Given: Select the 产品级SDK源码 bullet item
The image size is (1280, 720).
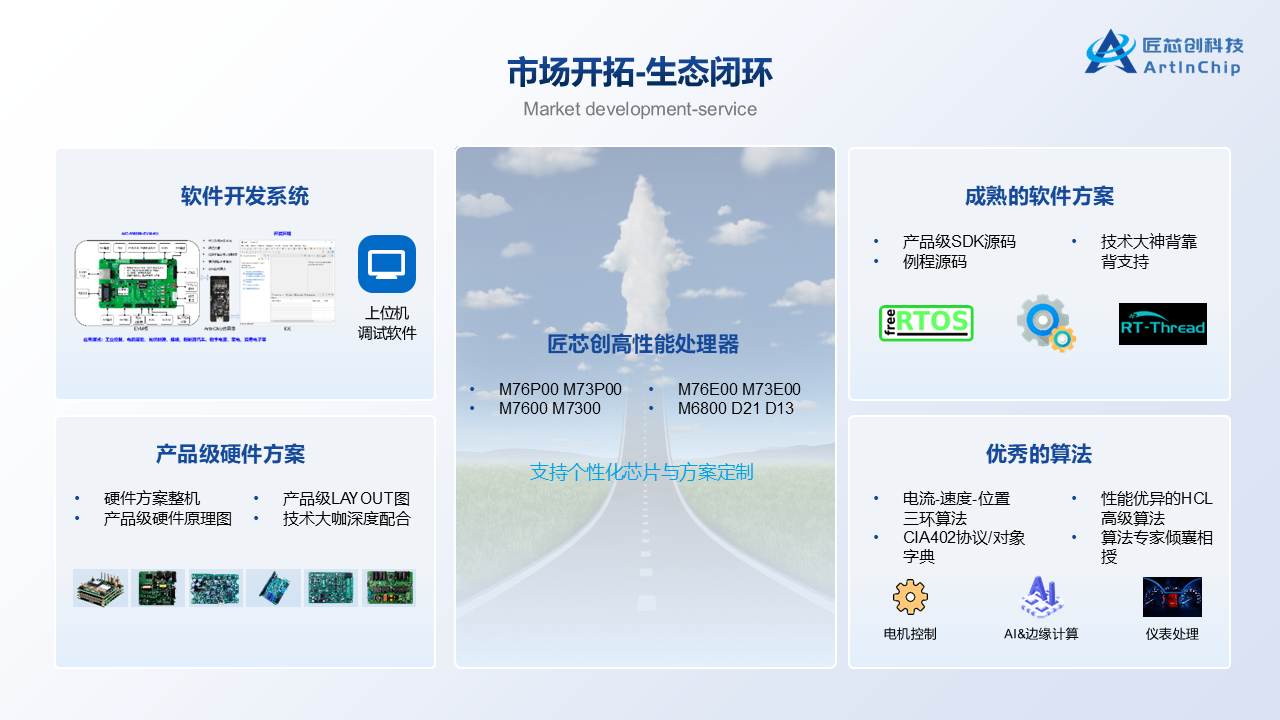Looking at the screenshot, I should click(x=959, y=241).
